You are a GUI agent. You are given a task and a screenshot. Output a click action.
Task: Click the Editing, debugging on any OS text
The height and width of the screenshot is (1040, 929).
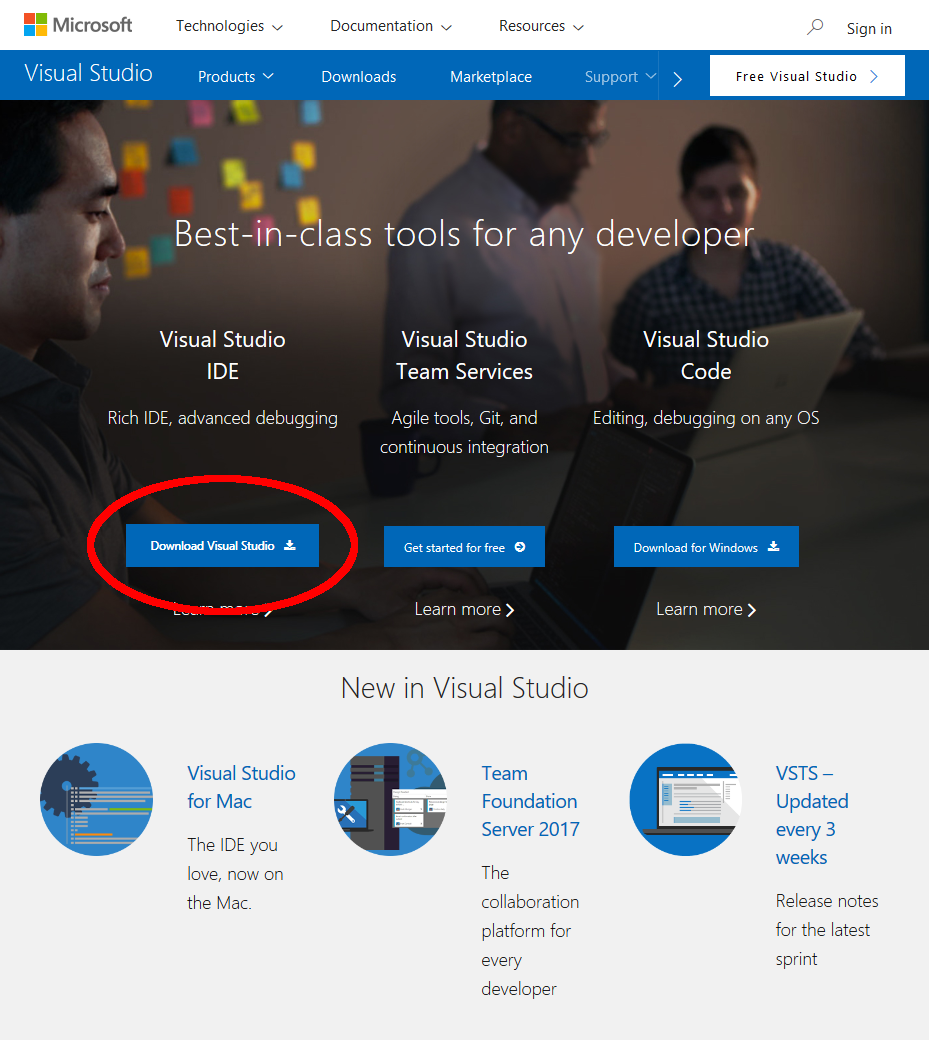click(x=706, y=418)
